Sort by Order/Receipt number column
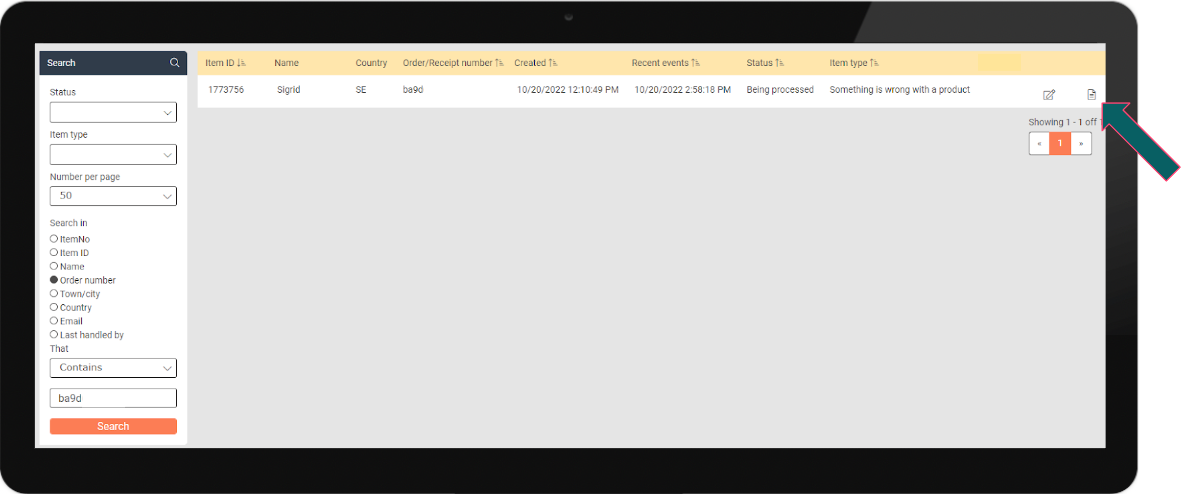This screenshot has height=494, width=1181. click(453, 63)
